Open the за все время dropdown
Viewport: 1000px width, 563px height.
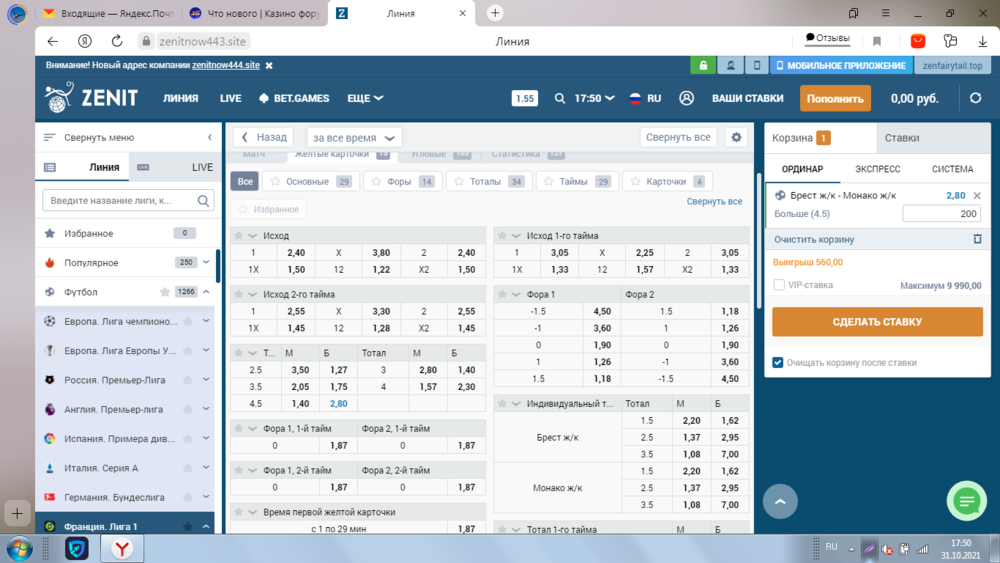(354, 138)
